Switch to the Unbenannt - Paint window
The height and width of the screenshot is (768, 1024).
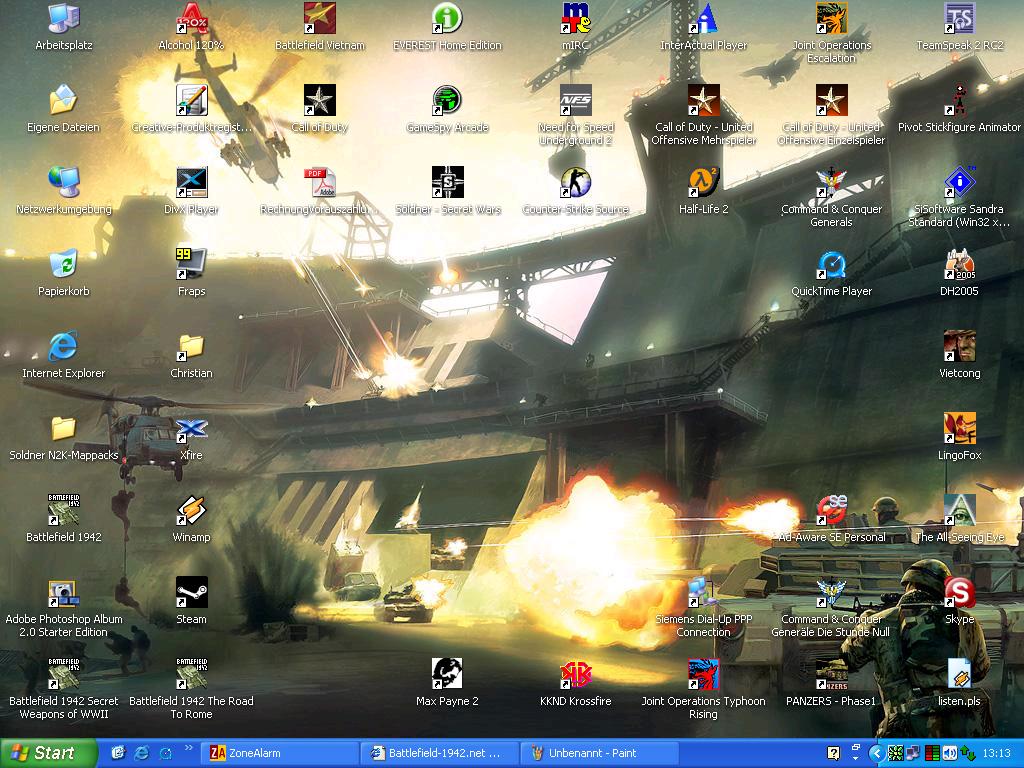(x=600, y=753)
